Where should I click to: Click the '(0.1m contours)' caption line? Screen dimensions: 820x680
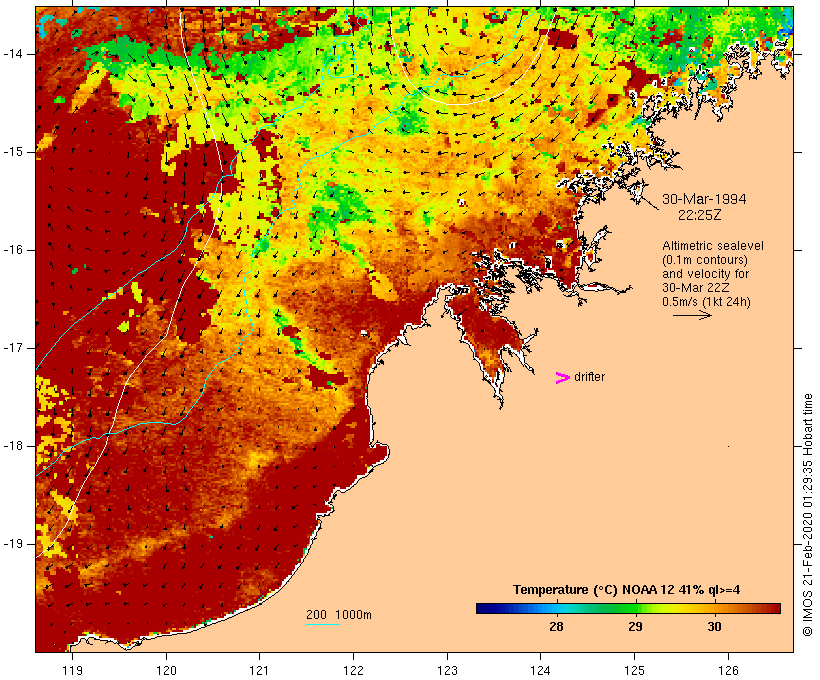click(x=705, y=260)
